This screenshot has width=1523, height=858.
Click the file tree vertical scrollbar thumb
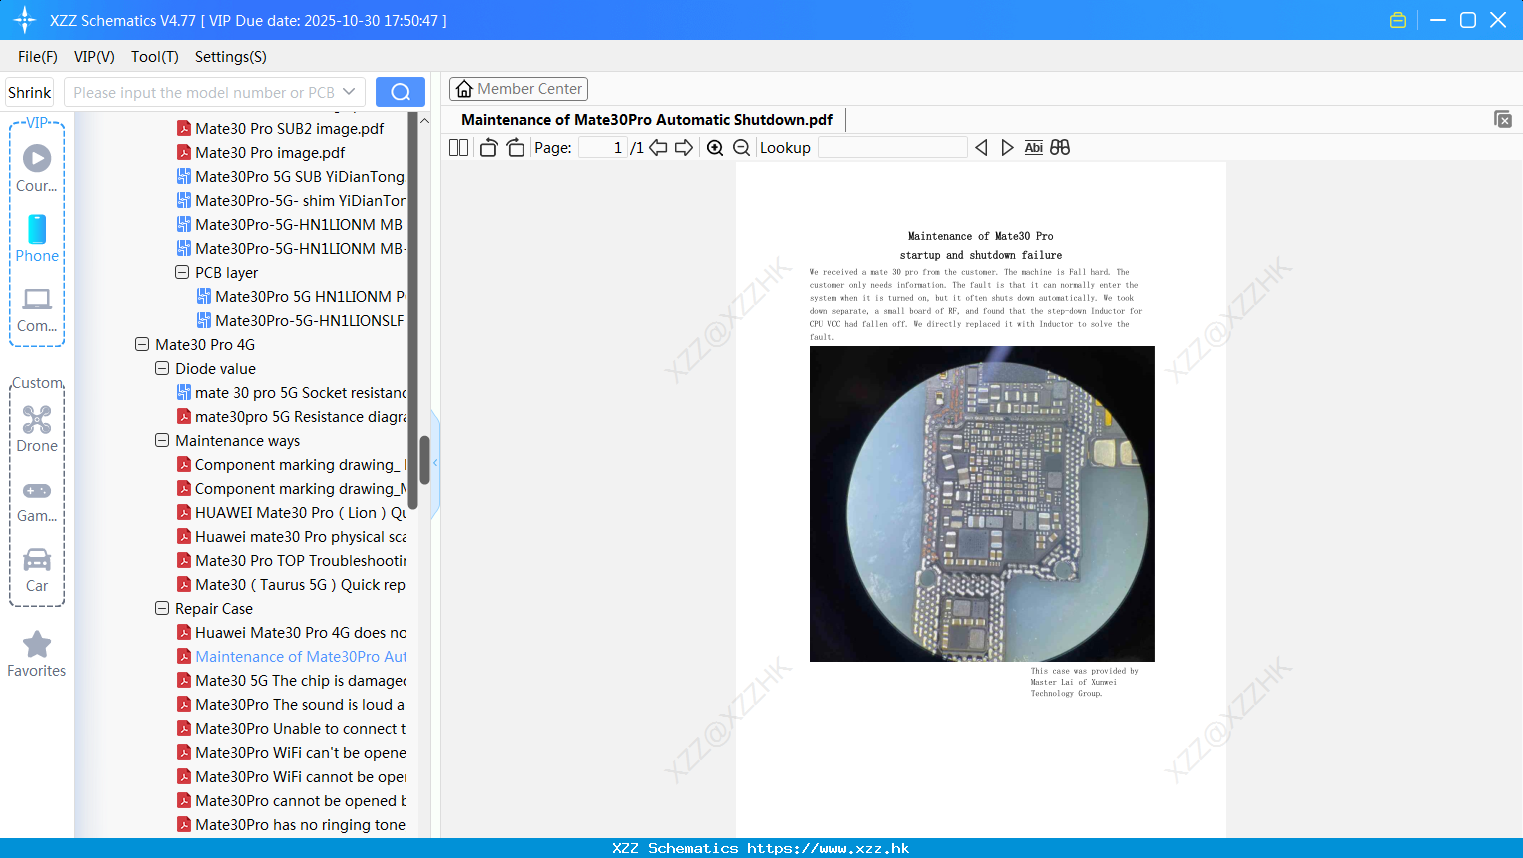pos(424,460)
